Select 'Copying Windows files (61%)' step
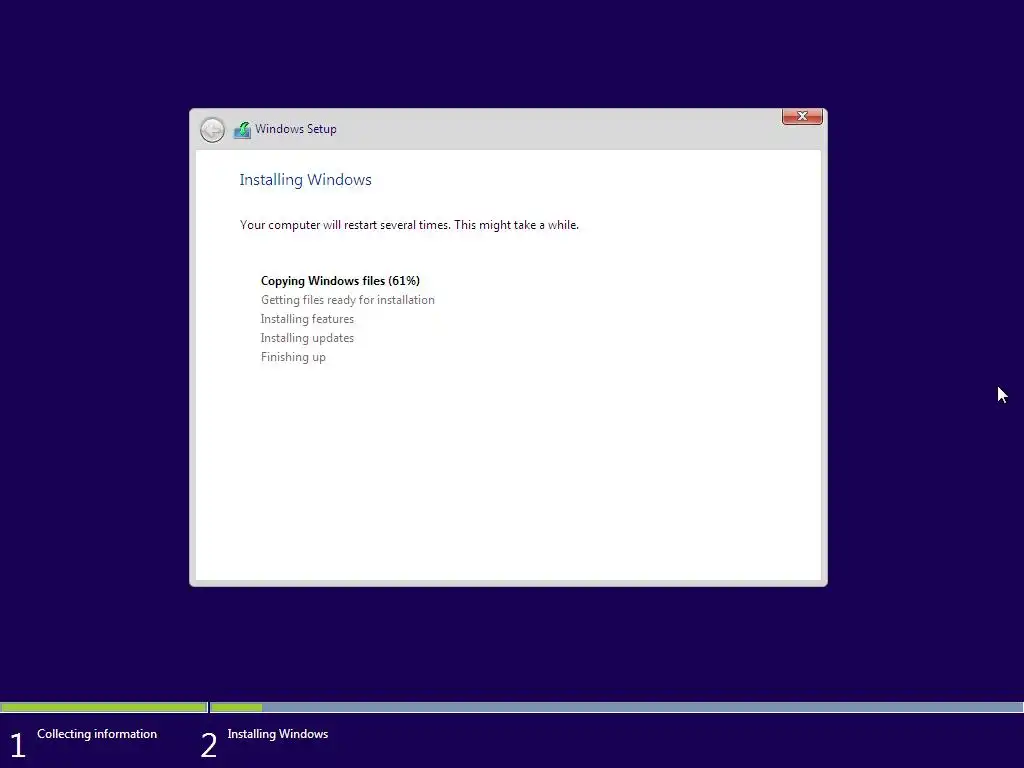This screenshot has height=768, width=1024. (x=340, y=281)
